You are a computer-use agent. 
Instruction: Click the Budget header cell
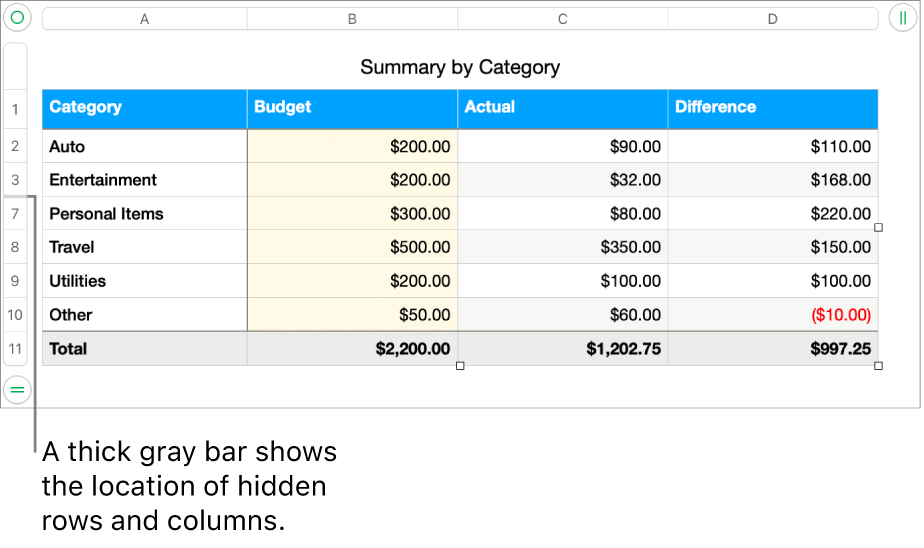click(352, 108)
